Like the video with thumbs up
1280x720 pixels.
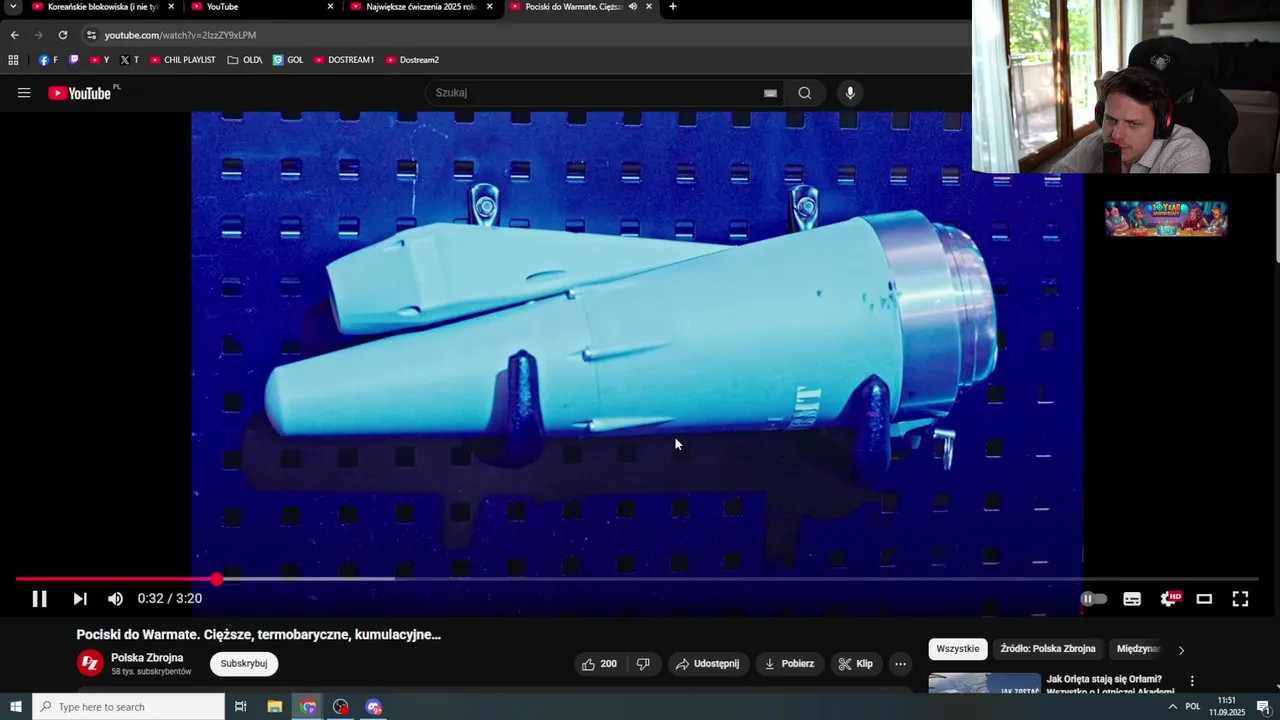tap(599, 664)
